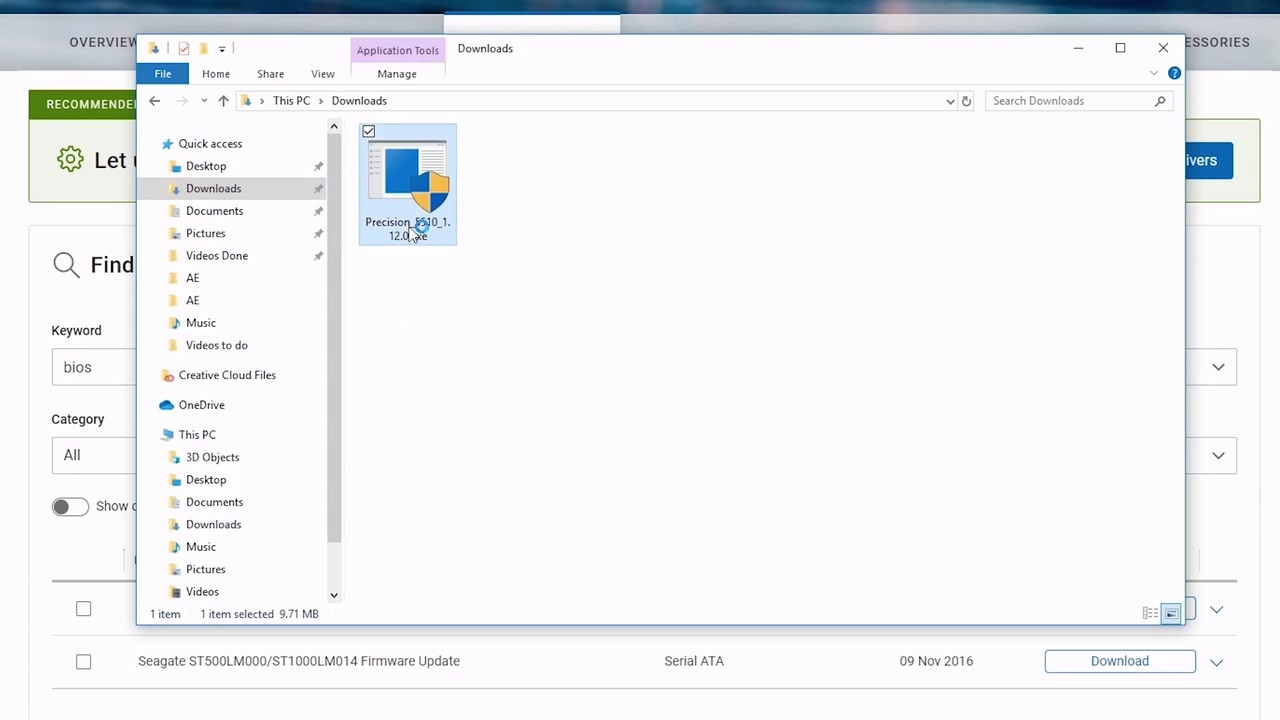
Task: Uncheck the Precision_5510 file selection checkbox
Action: coord(369,131)
